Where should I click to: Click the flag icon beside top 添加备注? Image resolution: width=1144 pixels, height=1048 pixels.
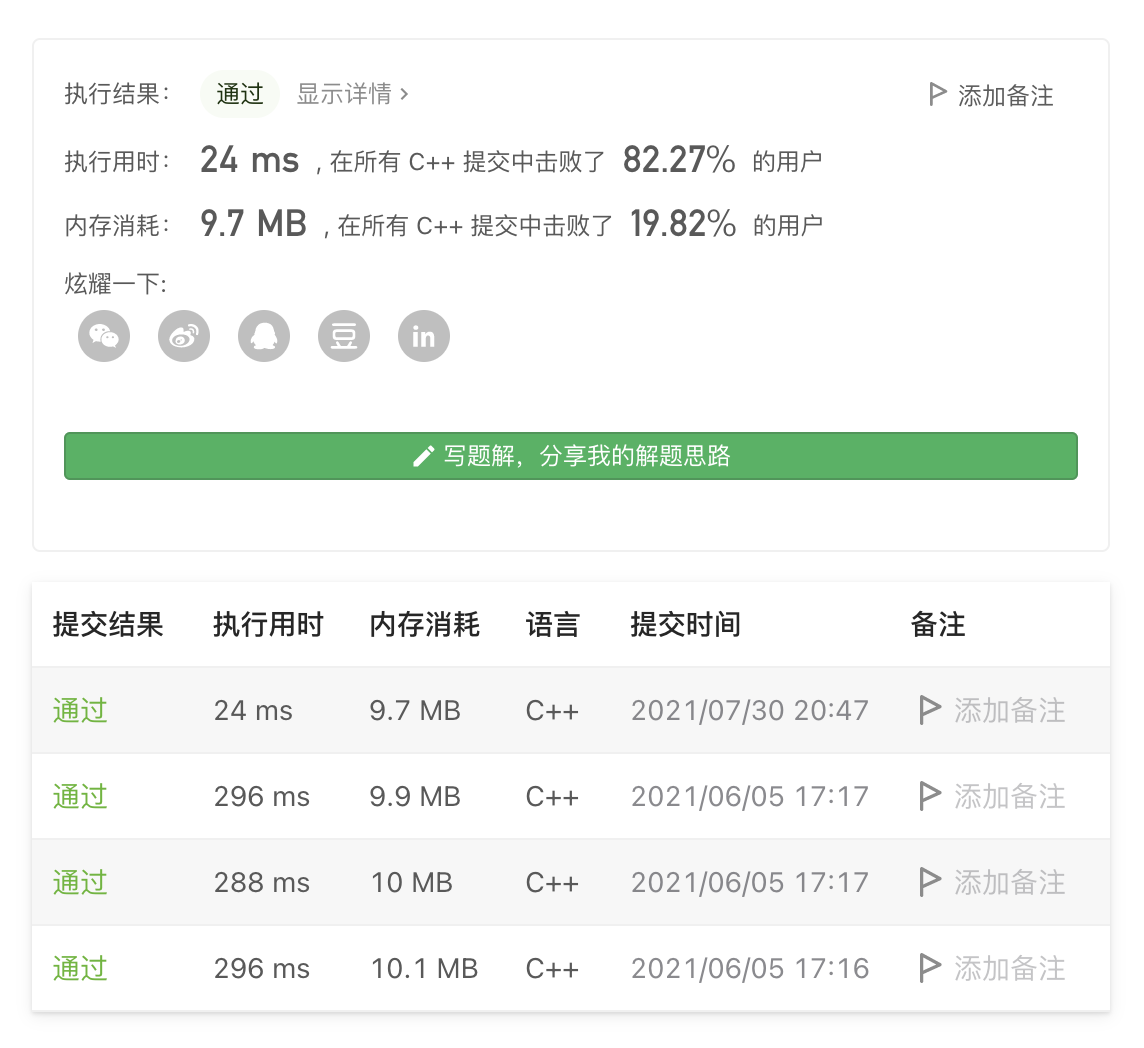click(x=937, y=95)
